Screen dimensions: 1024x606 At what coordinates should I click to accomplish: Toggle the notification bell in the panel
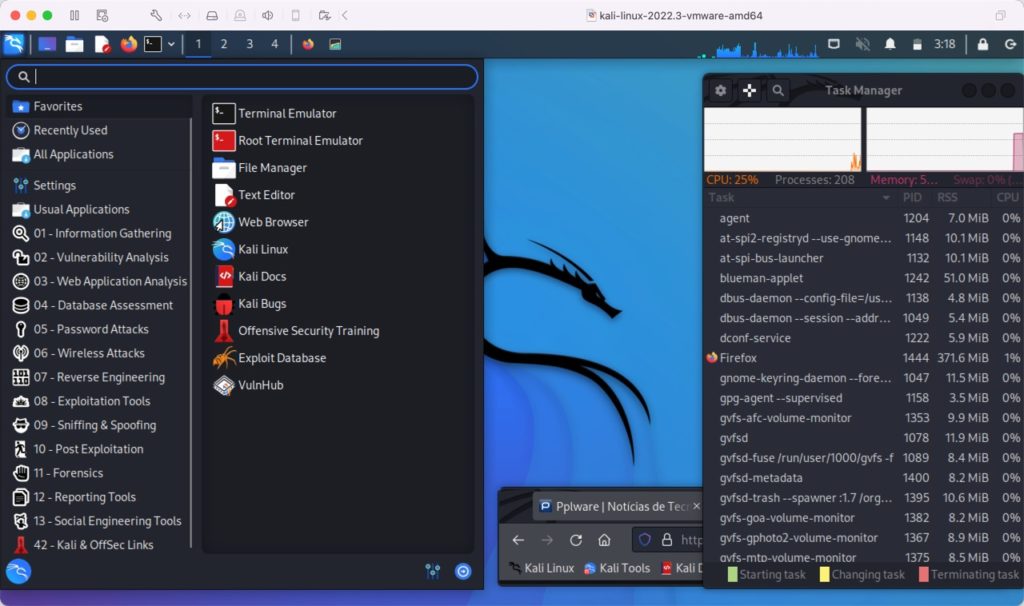point(889,44)
